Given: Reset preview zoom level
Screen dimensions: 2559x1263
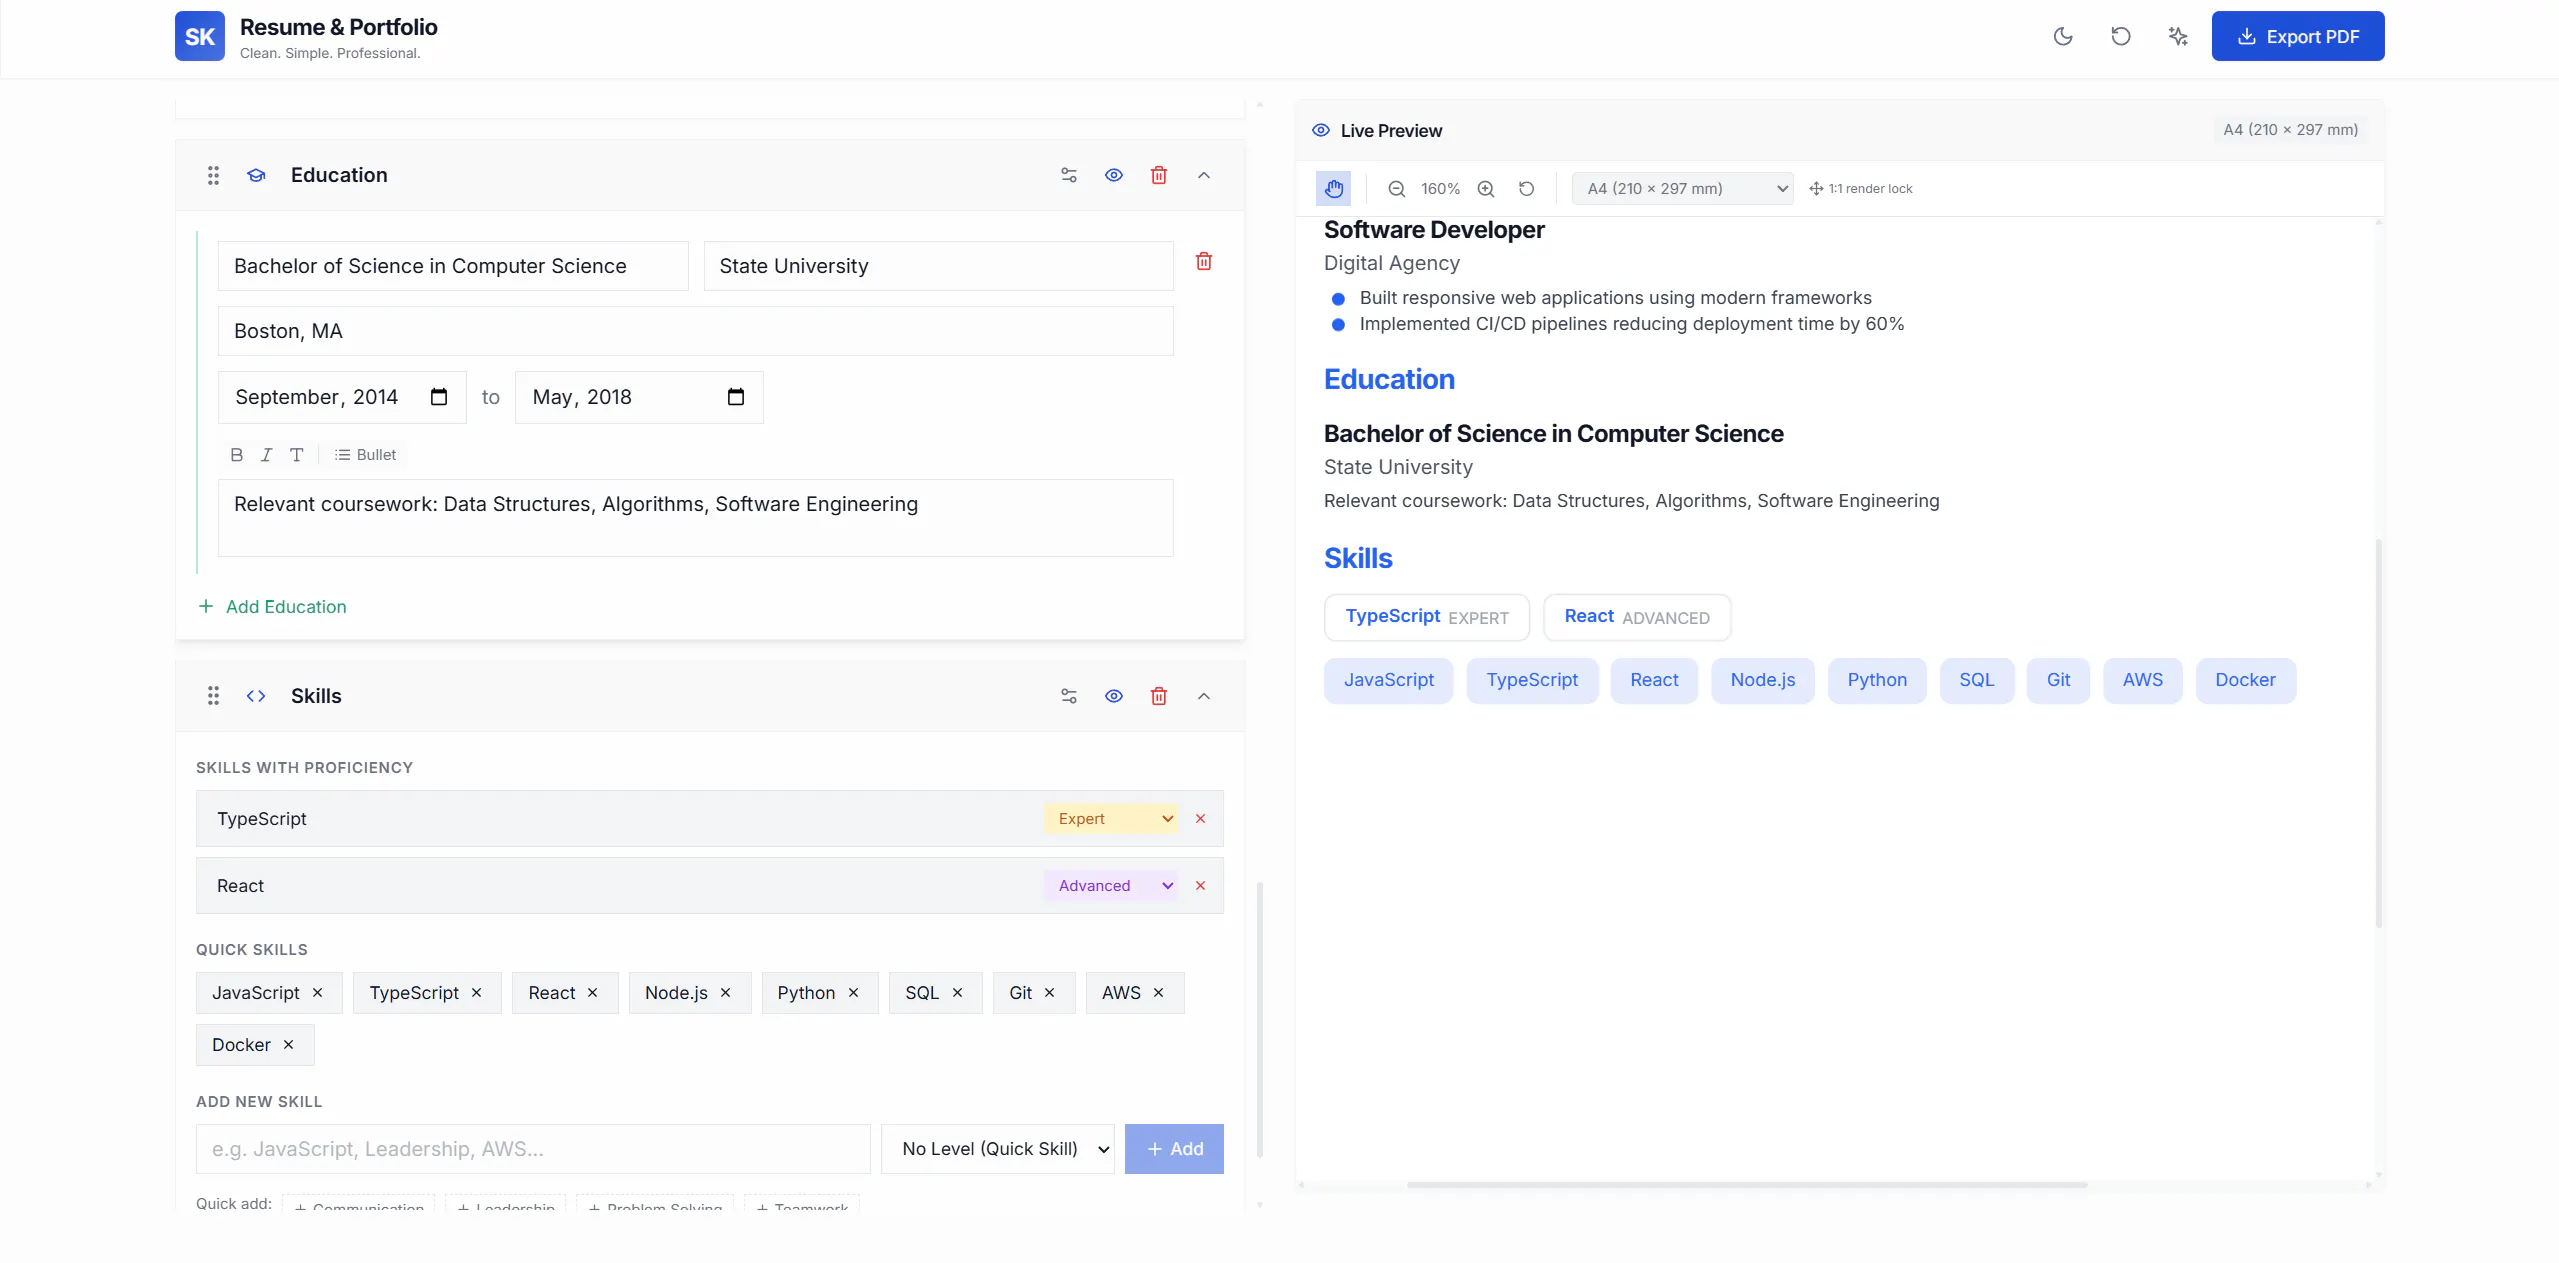Looking at the screenshot, I should [1526, 189].
